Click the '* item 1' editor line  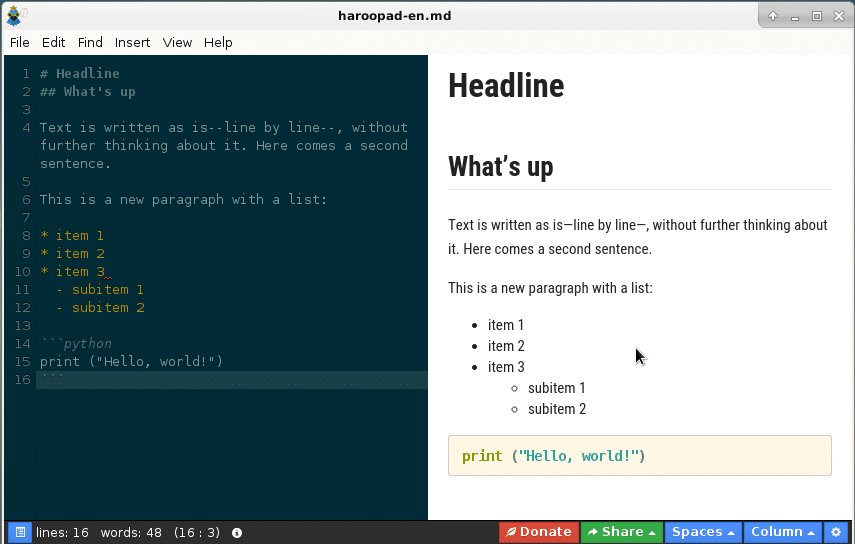pyautogui.click(x=71, y=235)
